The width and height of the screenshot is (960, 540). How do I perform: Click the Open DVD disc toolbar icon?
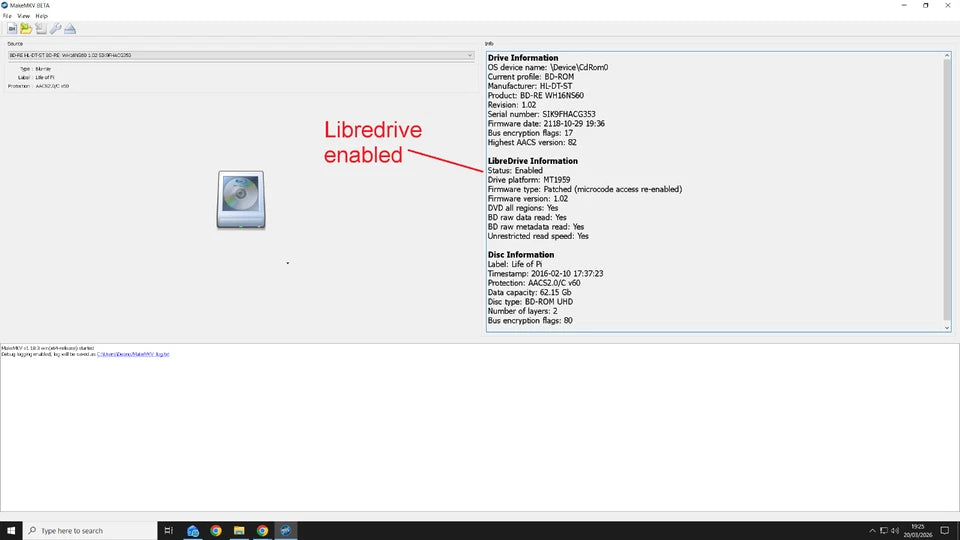tap(12, 28)
